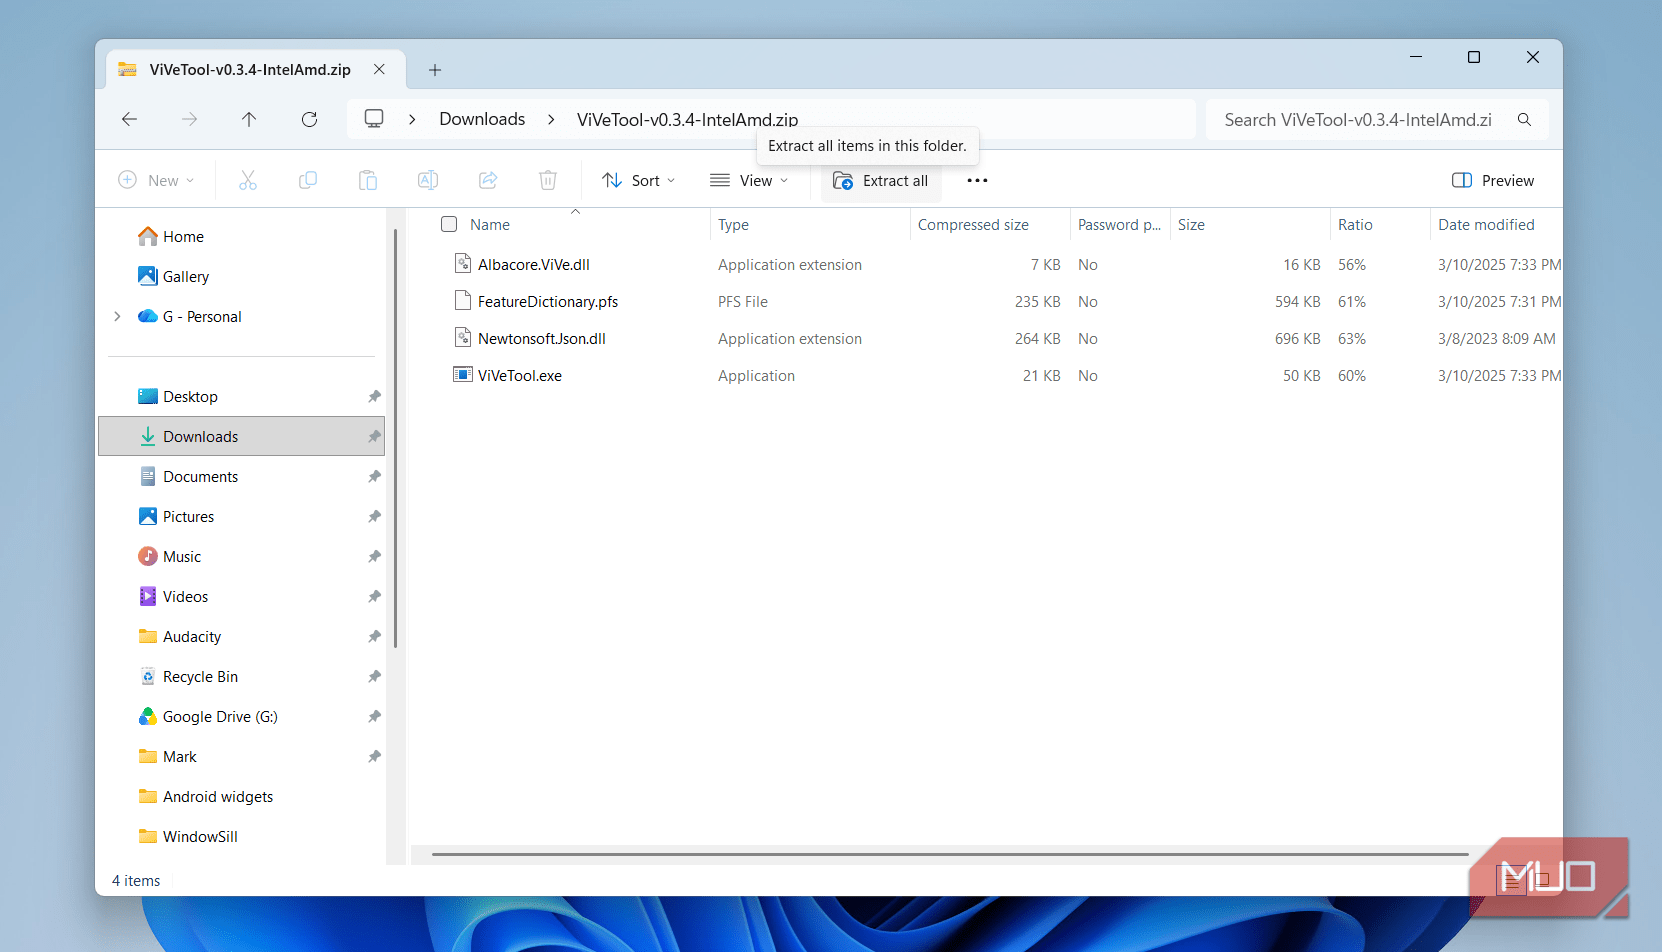1662x952 pixels.
Task: Select Downloads in the sidebar
Action: pos(241,436)
